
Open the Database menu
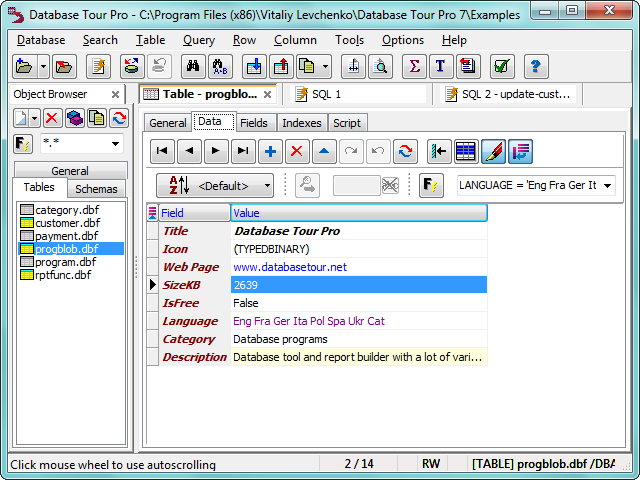tap(41, 40)
